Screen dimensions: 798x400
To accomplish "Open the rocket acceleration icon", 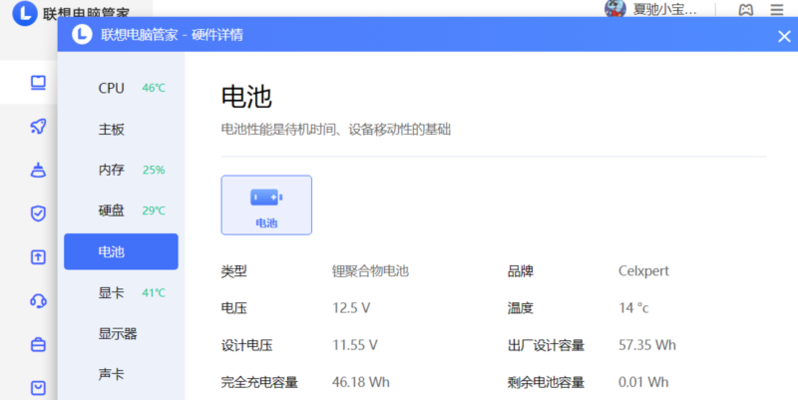I will [38, 126].
